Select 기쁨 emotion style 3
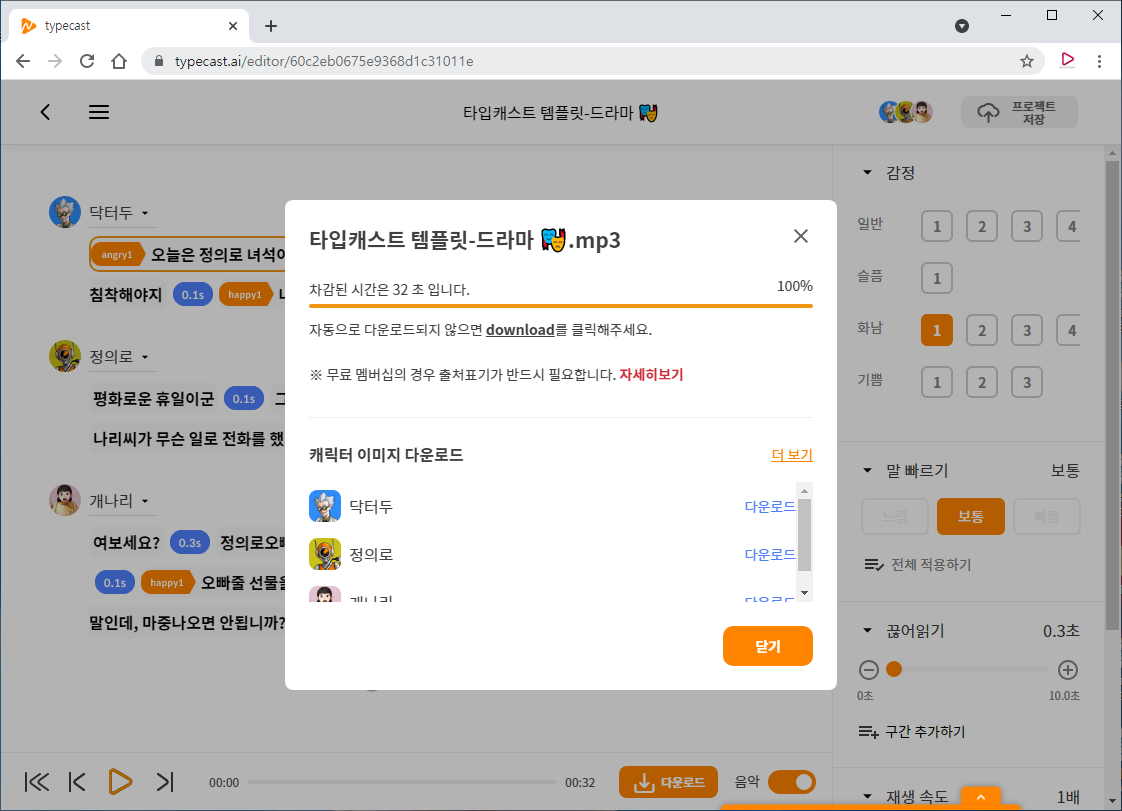This screenshot has height=811, width=1122. (1027, 382)
